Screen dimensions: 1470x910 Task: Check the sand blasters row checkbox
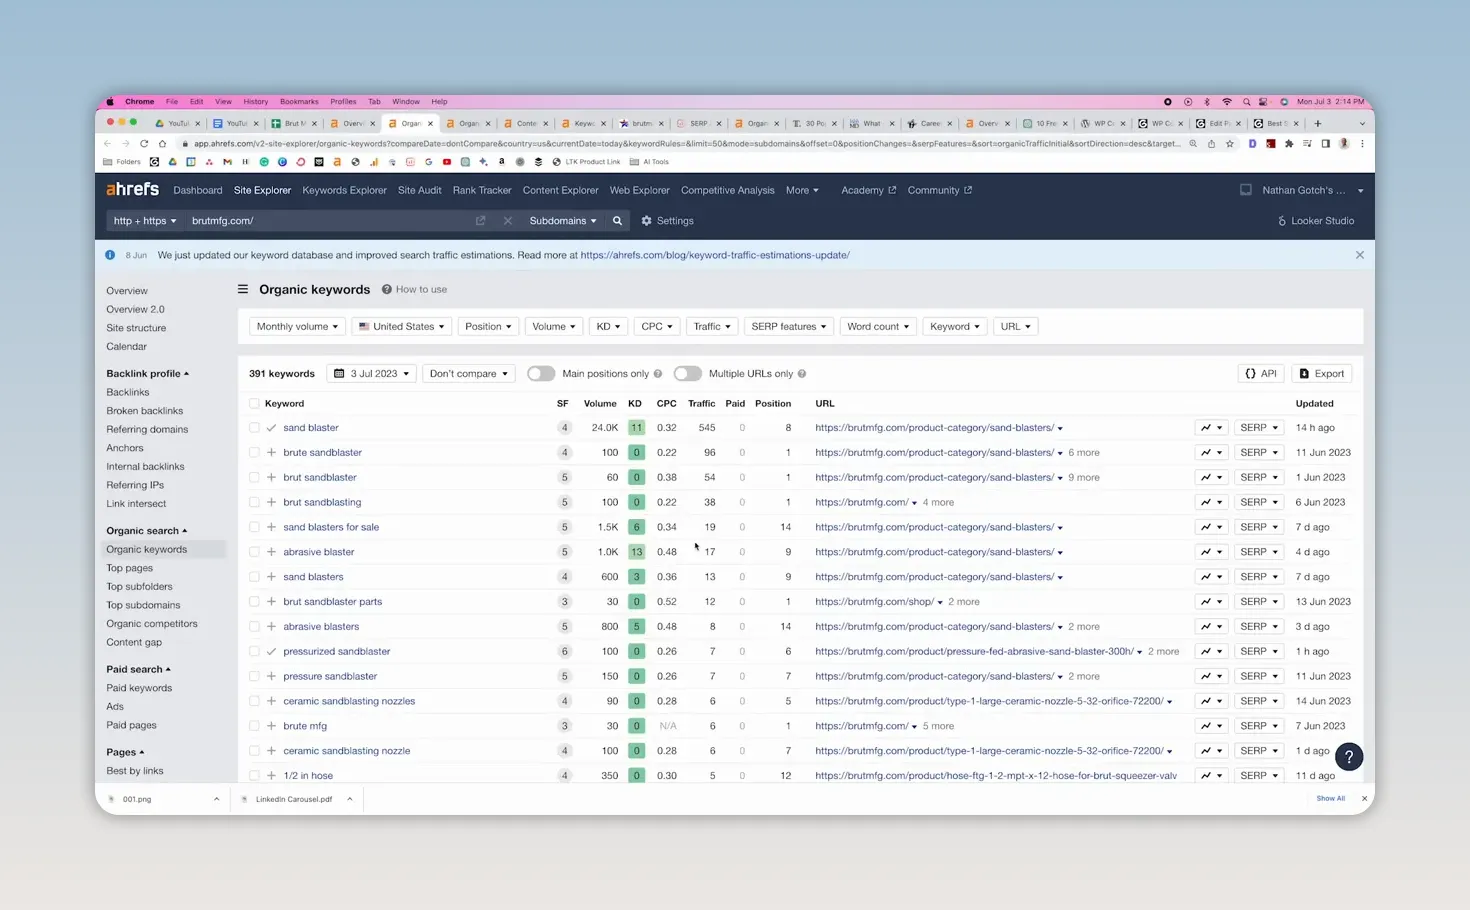coord(254,577)
